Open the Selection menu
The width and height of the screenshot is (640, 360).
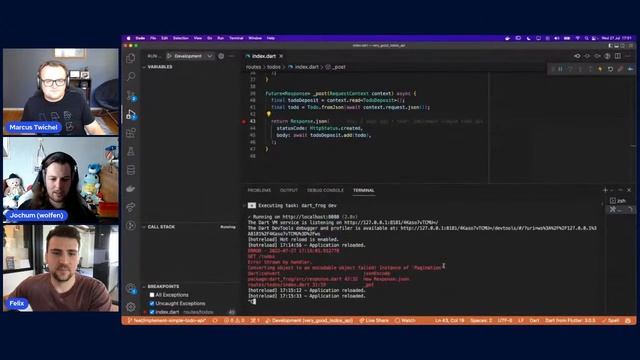pyautogui.click(x=180, y=38)
